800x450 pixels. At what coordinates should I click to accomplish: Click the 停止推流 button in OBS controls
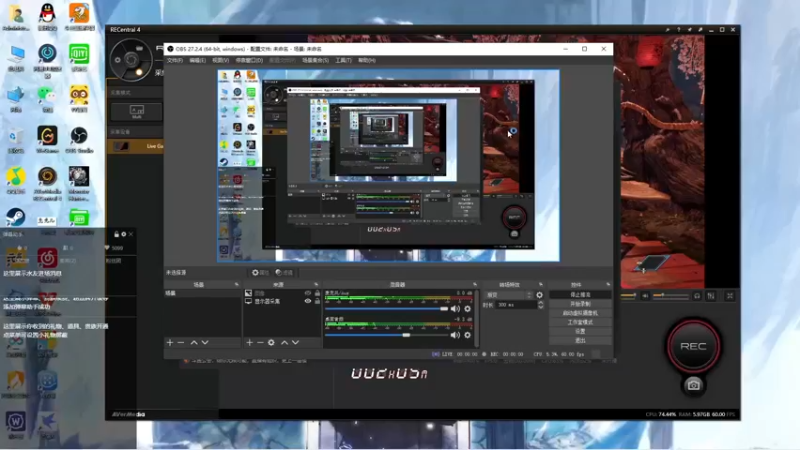click(x=580, y=295)
